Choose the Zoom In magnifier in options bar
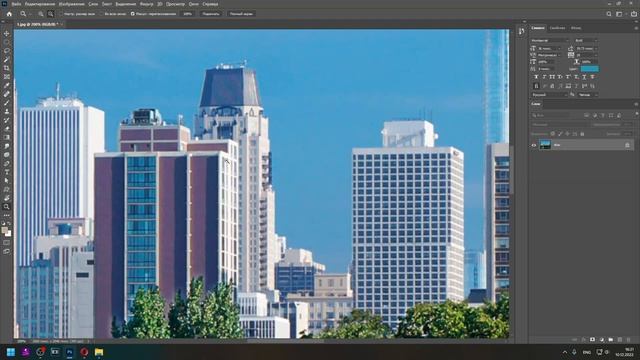This screenshot has width=640, height=360. (41, 14)
